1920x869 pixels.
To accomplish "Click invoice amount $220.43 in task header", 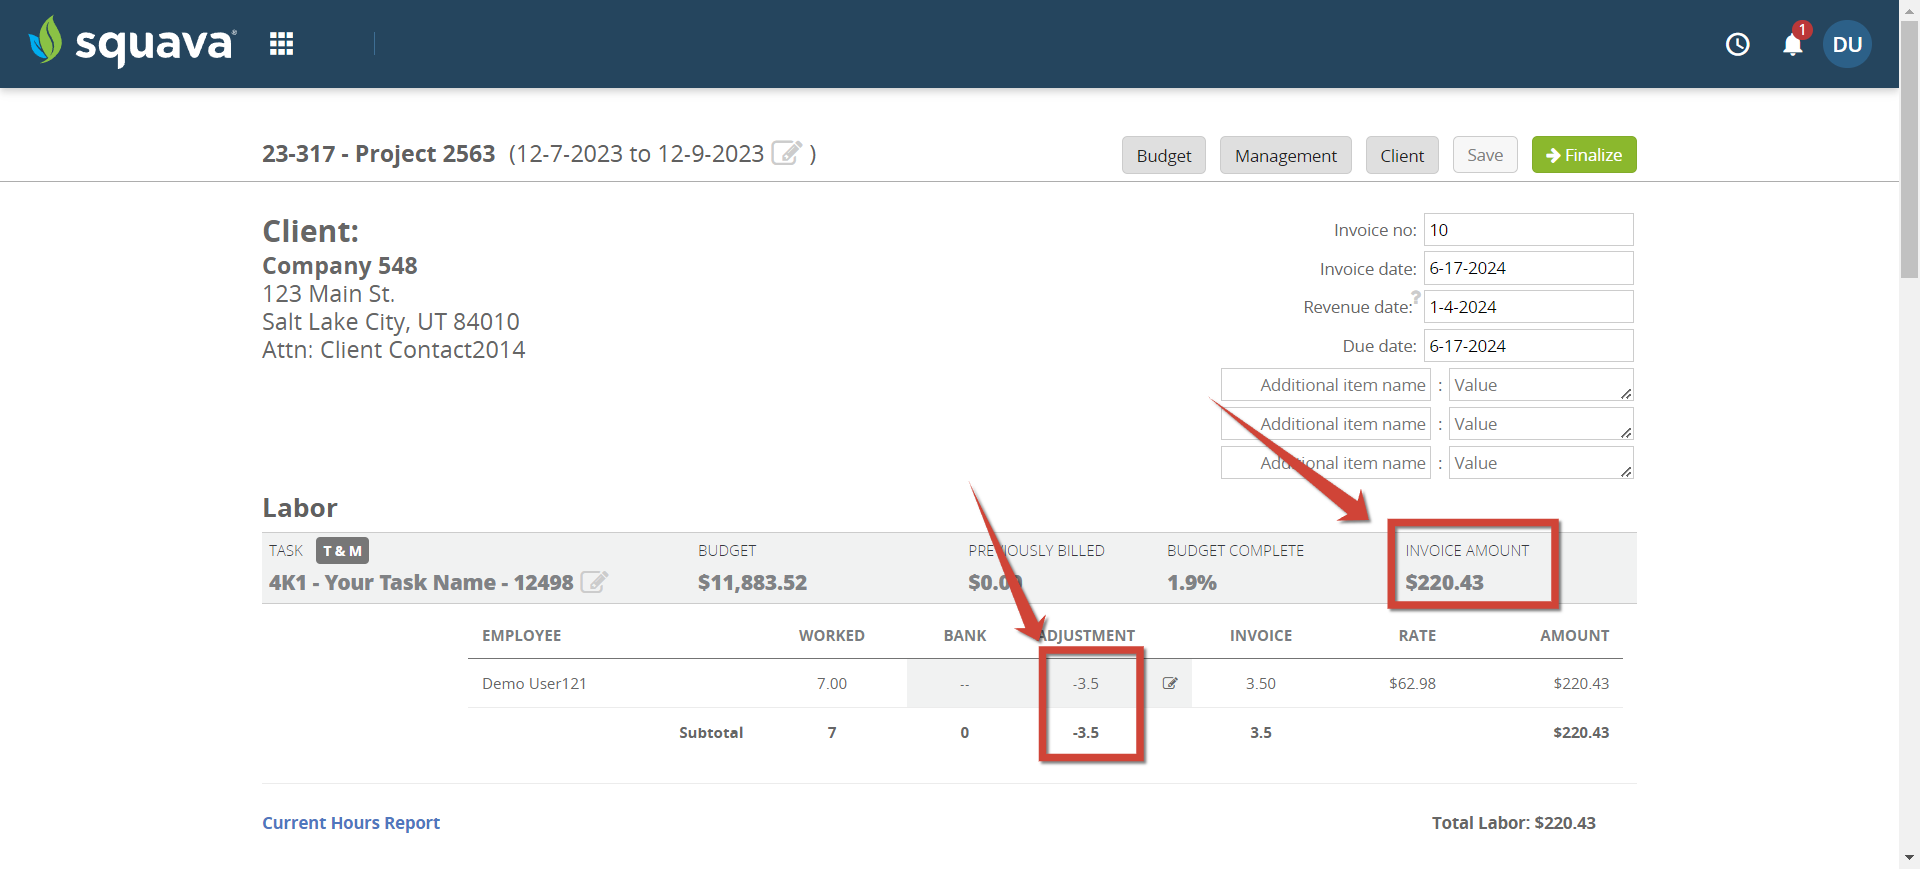I will click(x=1444, y=582).
